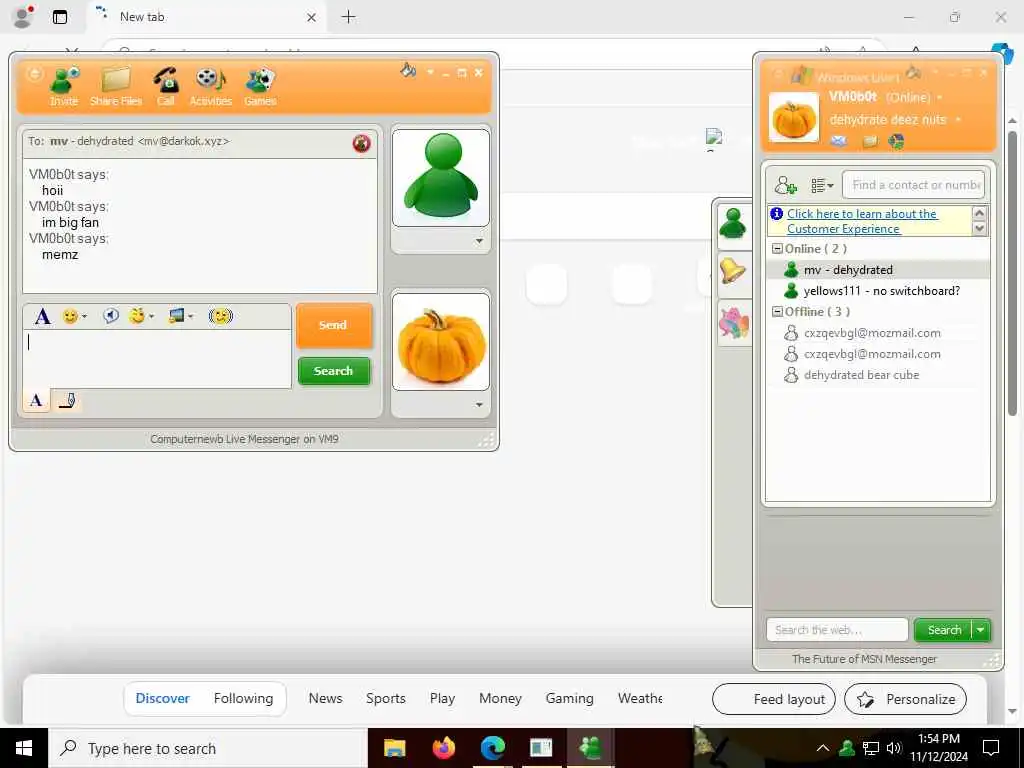Viewport: 1024px width, 768px height.
Task: Click the Personalize button
Action: tap(906, 699)
